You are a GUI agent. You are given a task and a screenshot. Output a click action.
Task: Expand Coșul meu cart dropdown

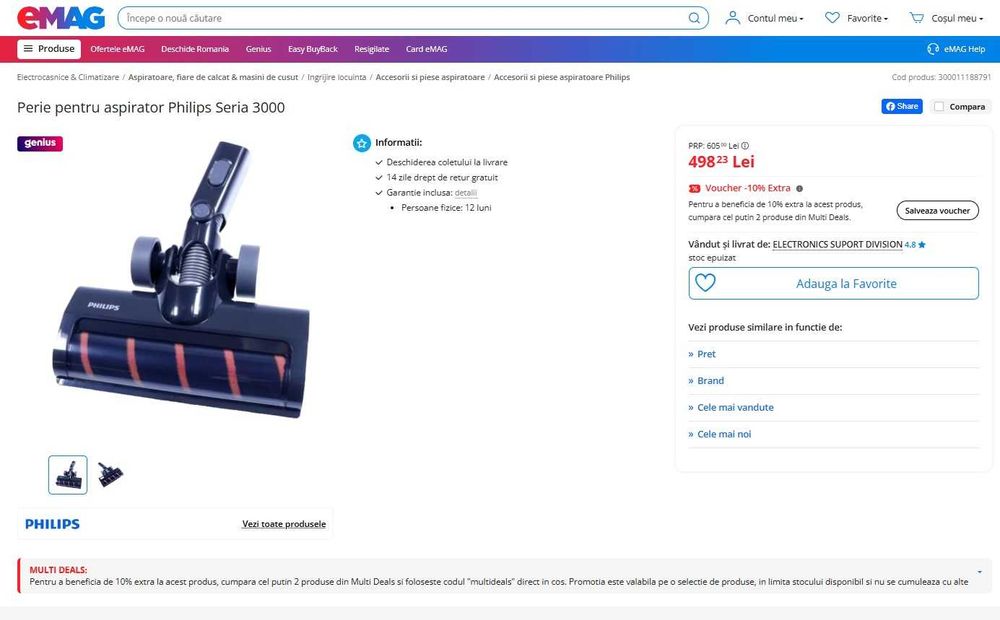946,18
